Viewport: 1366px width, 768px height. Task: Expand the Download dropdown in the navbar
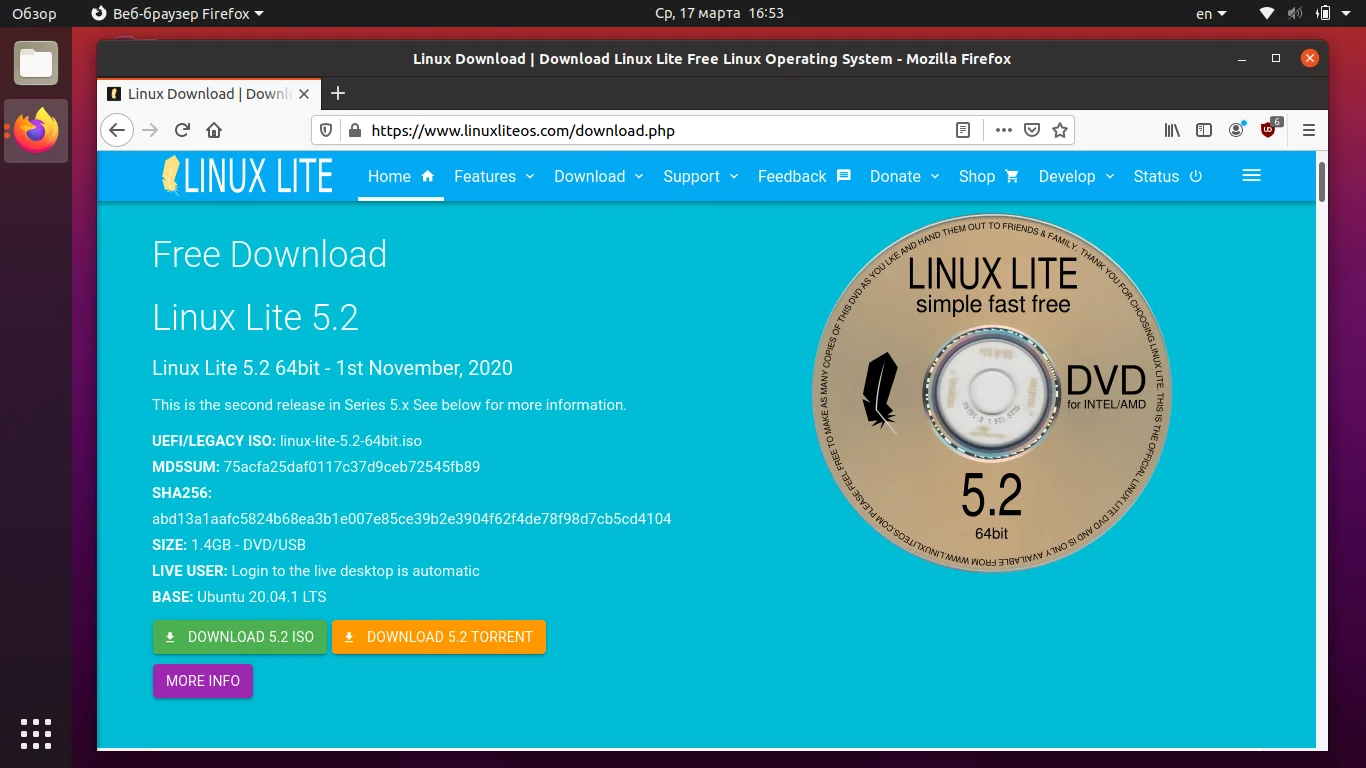click(598, 176)
